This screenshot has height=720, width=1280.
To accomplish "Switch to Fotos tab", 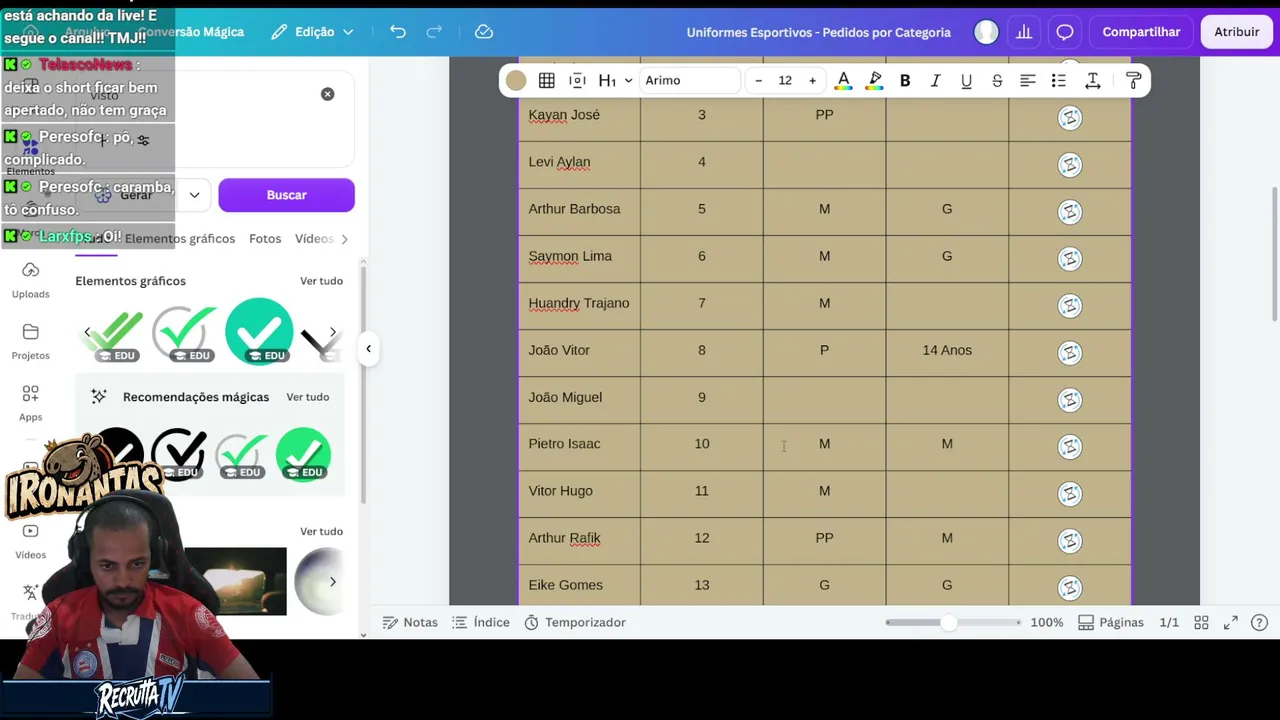I will (x=265, y=239).
